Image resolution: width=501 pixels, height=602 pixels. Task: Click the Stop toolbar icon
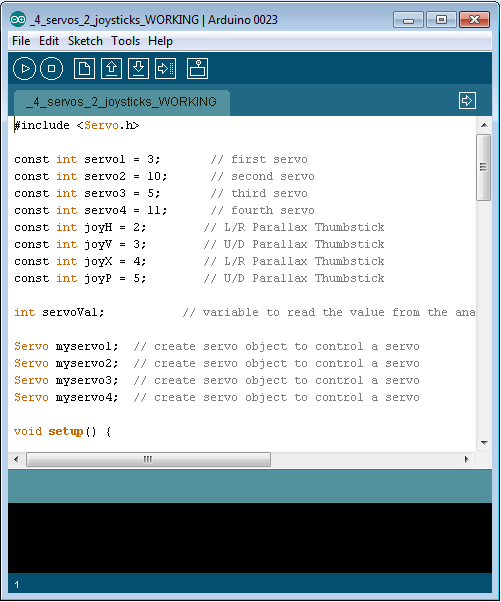(51, 69)
